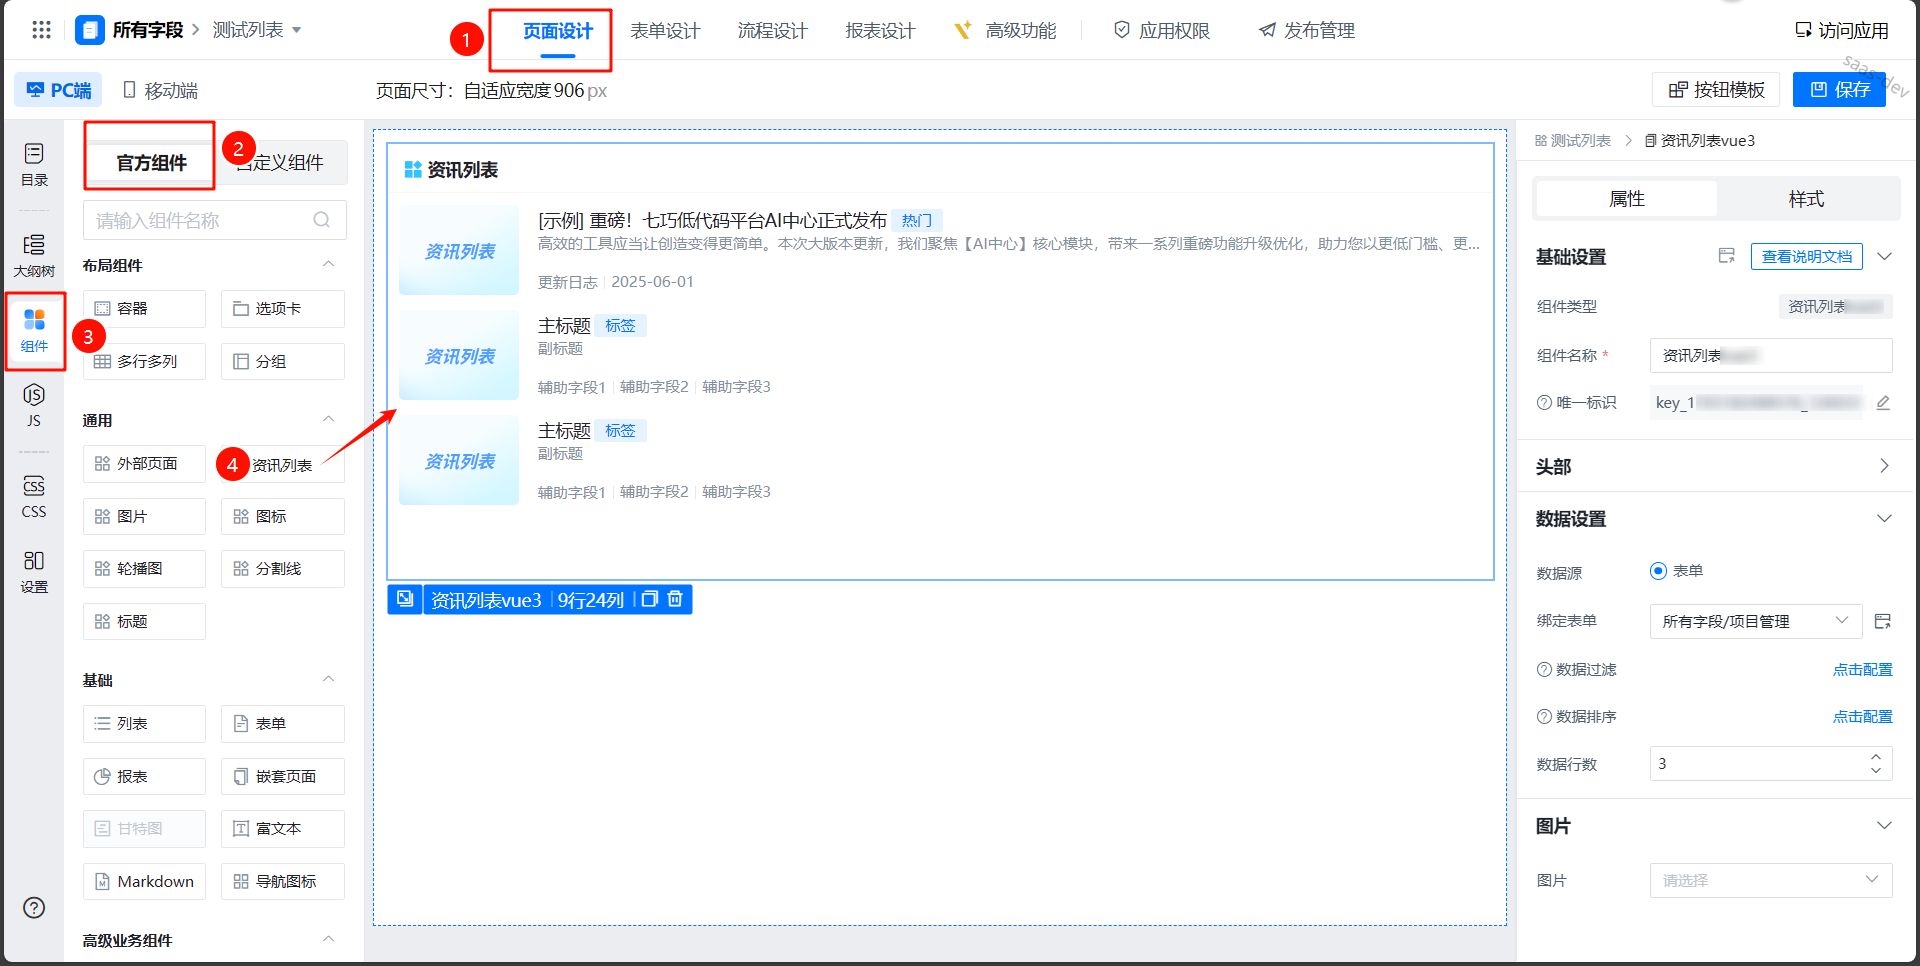The width and height of the screenshot is (1920, 966).
Task: Open the 大纲树 outline tree panel
Action: pyautogui.click(x=34, y=255)
